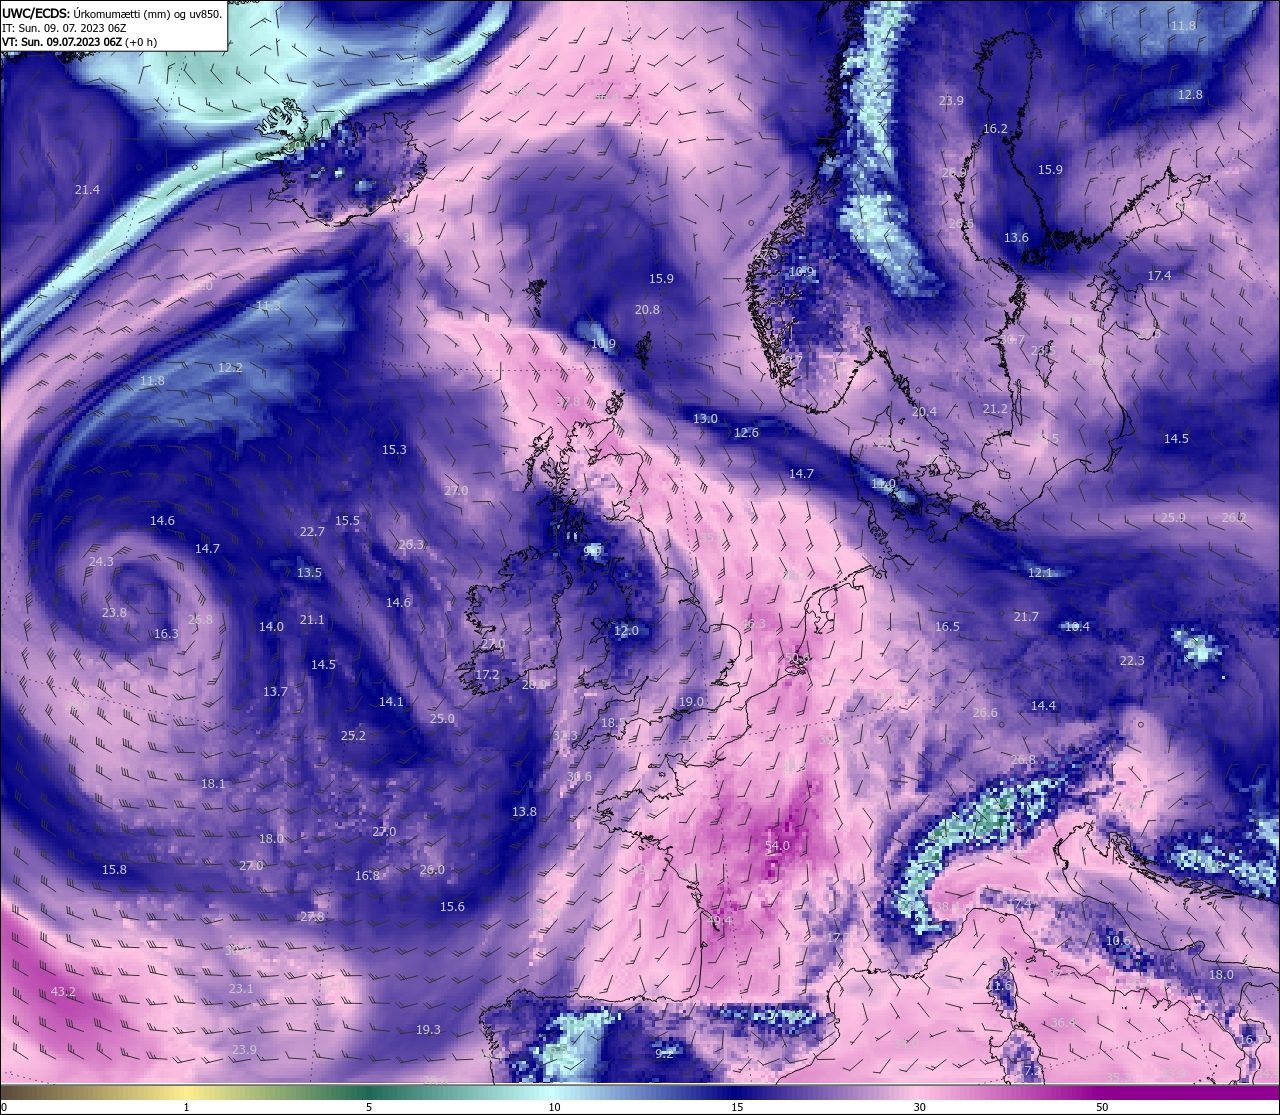
Task: Click the 54.0 value over France
Action: click(777, 846)
